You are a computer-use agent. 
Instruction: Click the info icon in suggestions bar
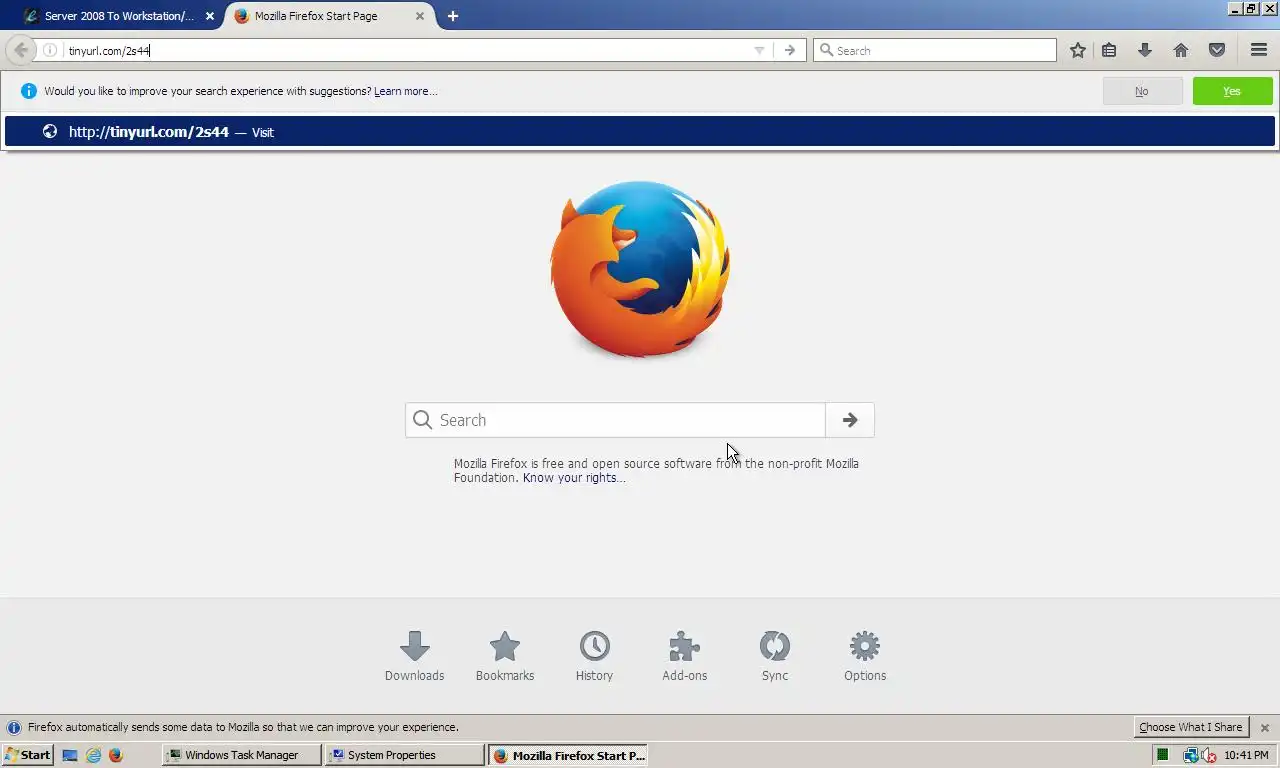[28, 91]
